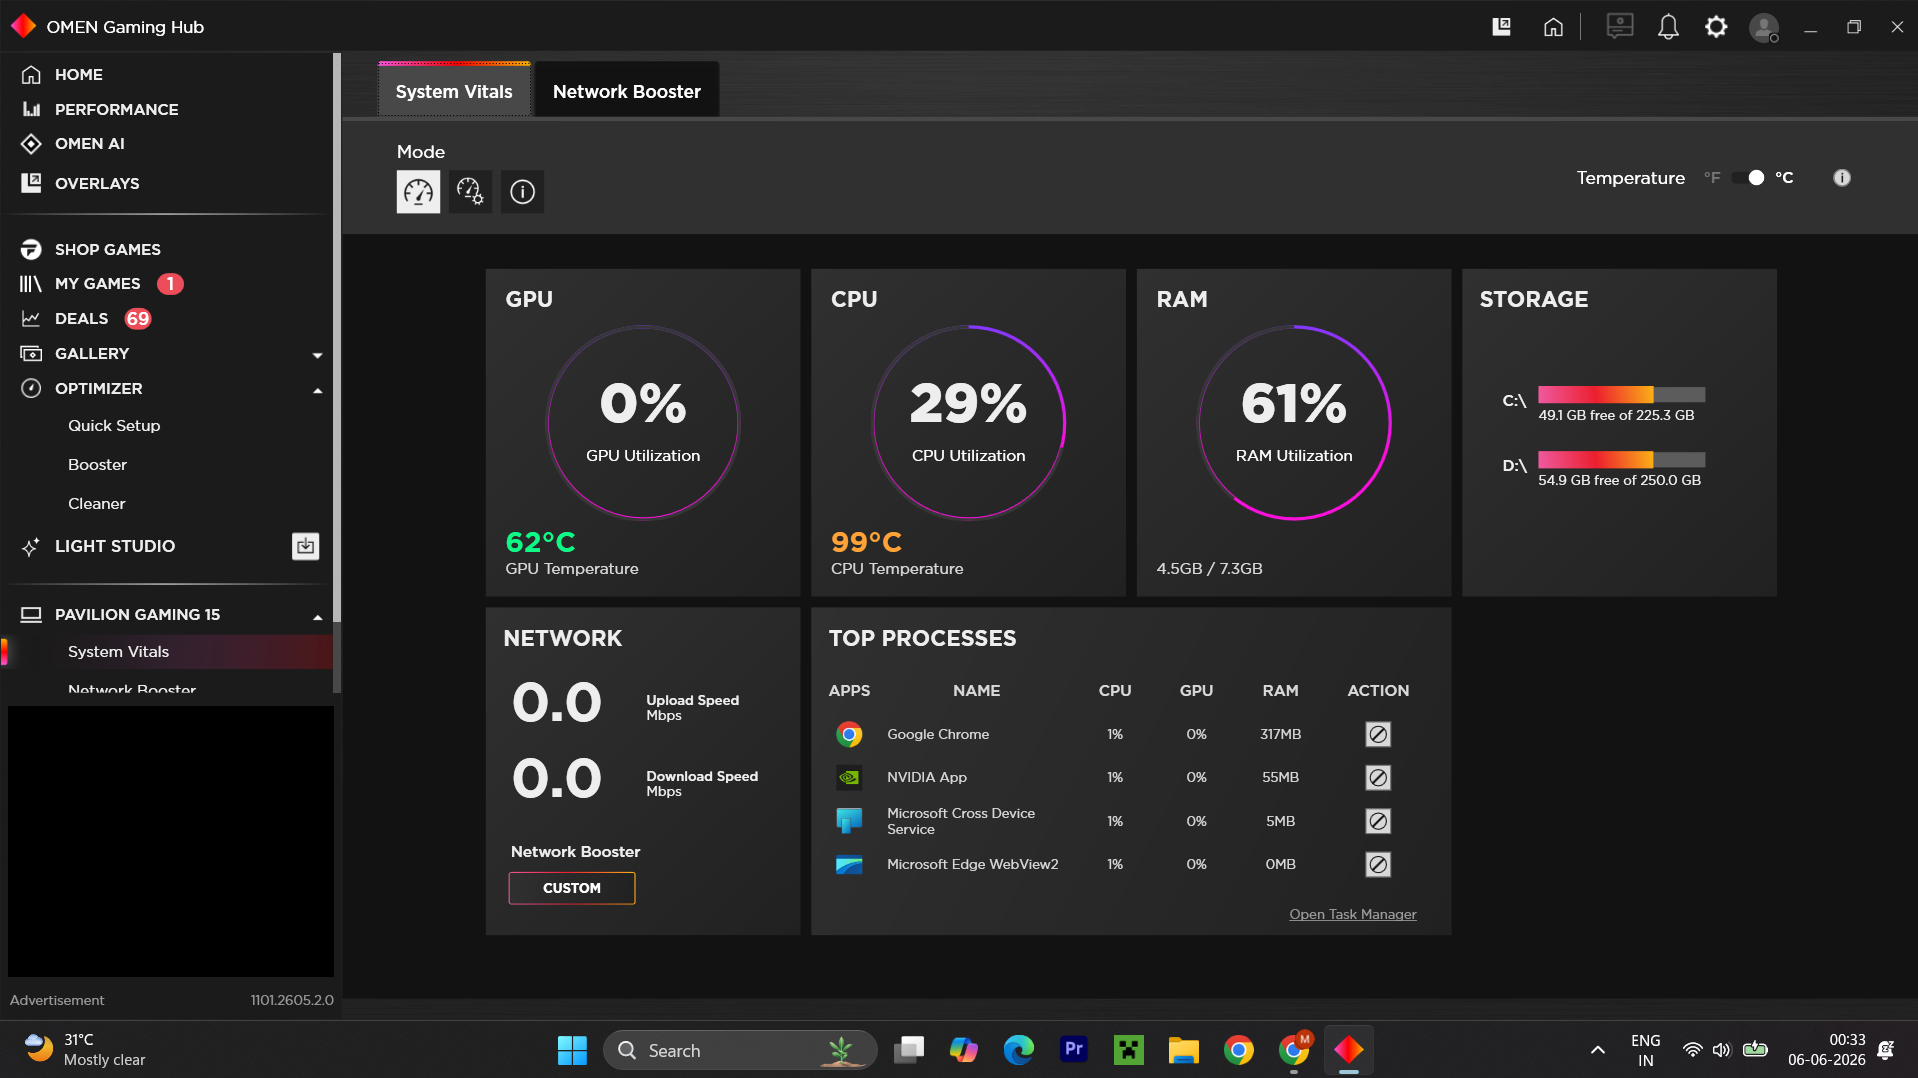
Task: Open Task Manager link
Action: point(1352,914)
